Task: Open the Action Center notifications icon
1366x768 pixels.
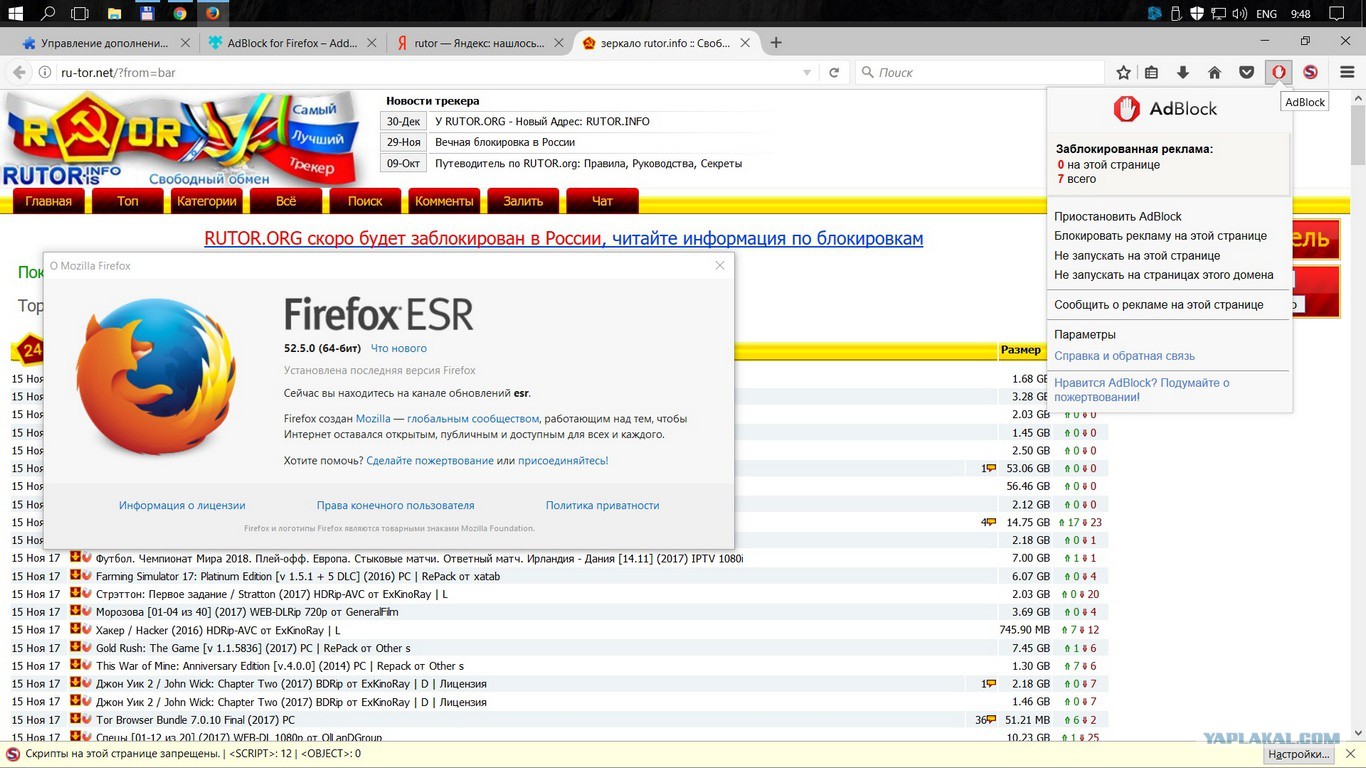Action: pos(1336,14)
